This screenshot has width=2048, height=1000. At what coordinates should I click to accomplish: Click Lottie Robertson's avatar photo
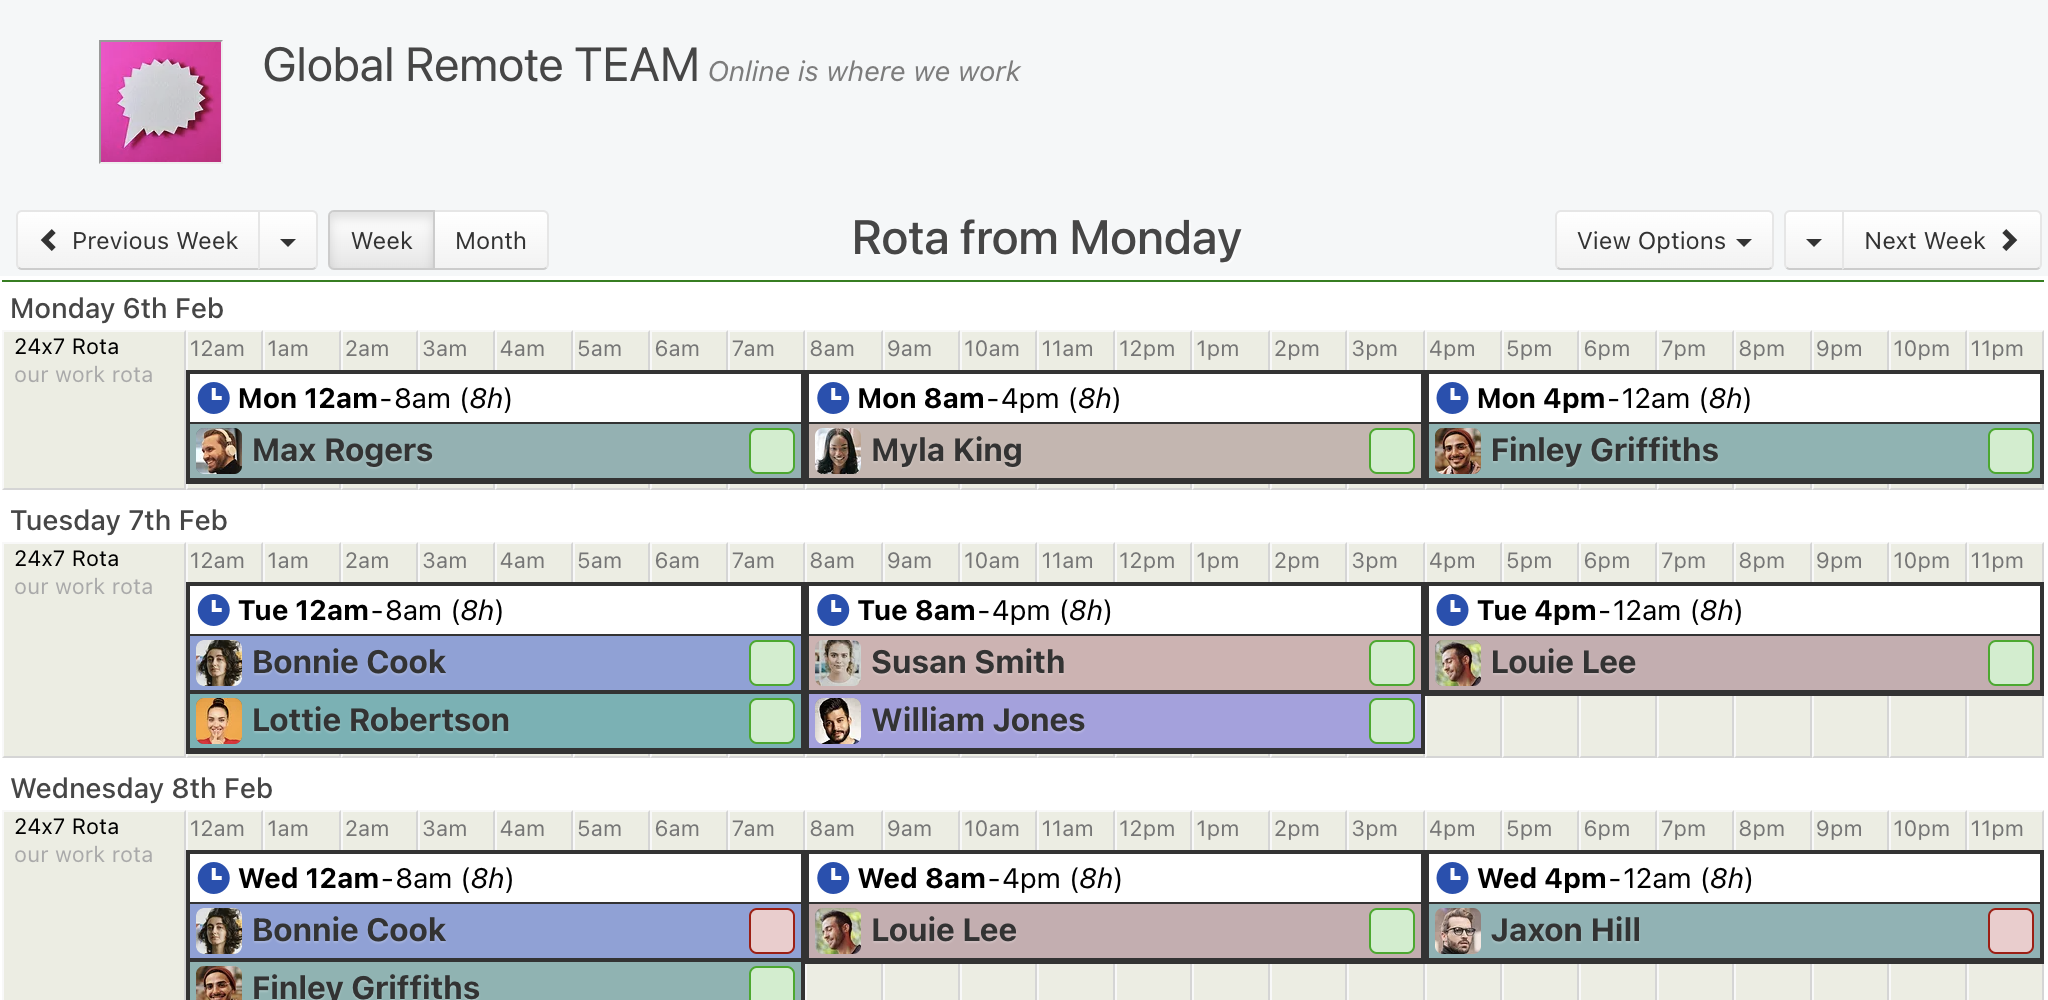[219, 721]
